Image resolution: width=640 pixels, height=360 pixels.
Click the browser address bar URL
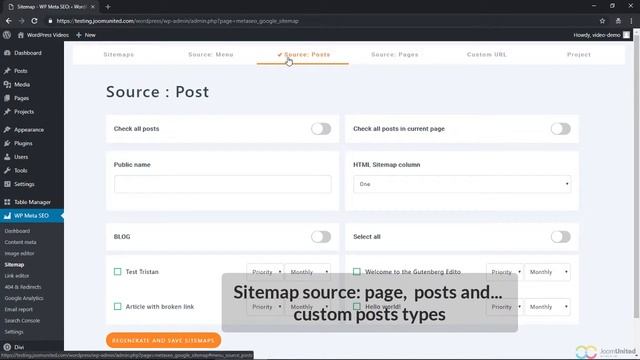[x=178, y=21]
